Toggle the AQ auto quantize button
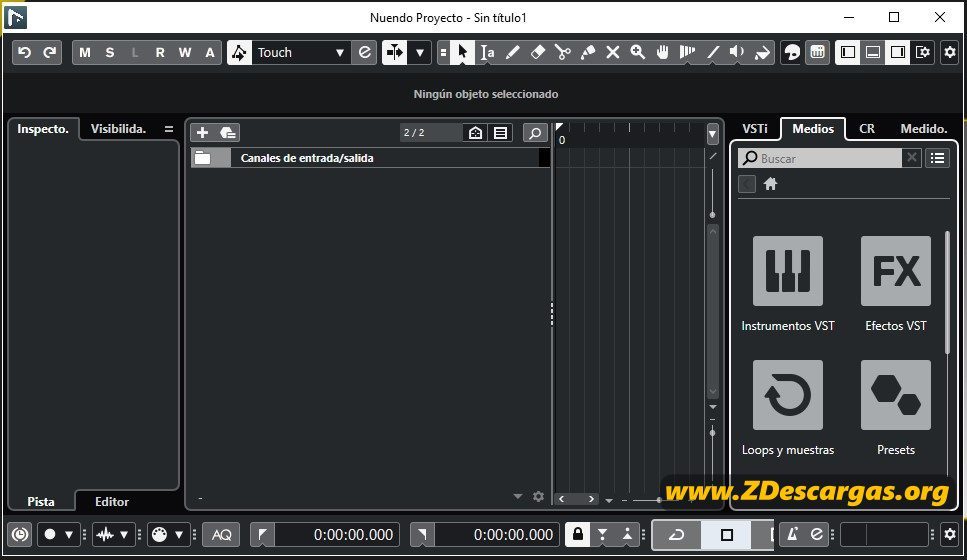 tap(221, 535)
